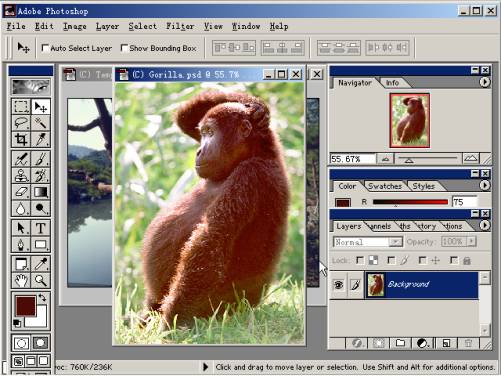Expand the Opacity slider arrow
Image resolution: width=501 pixels, height=376 pixels.
click(472, 241)
